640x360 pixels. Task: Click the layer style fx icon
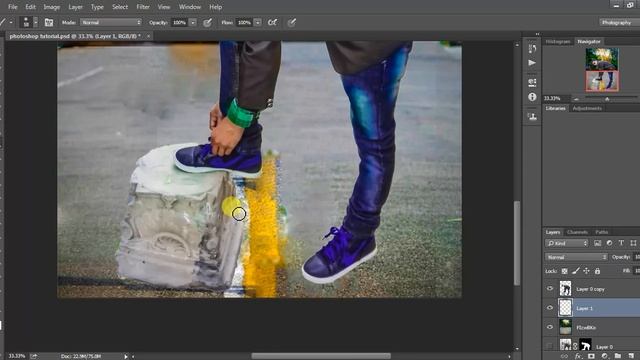[x=578, y=356]
